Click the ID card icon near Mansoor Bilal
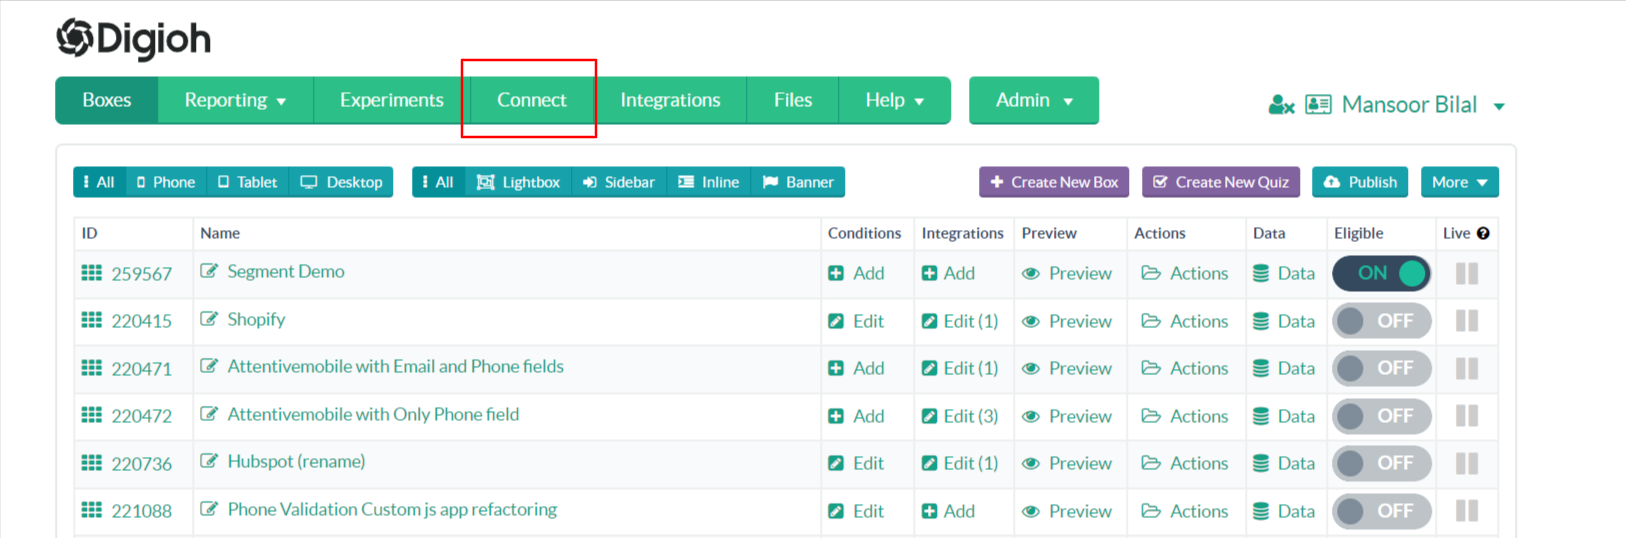The height and width of the screenshot is (538, 1626). click(1318, 104)
